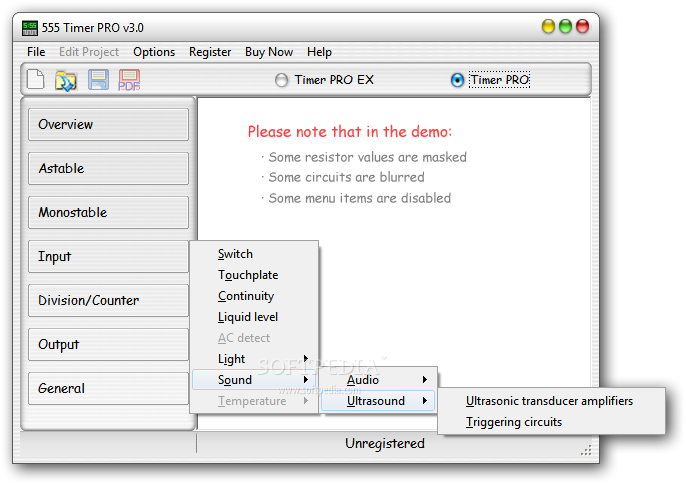Screen dimensions: 686x484
Task: Create a new project with blank page icon
Action: pyautogui.click(x=35, y=80)
